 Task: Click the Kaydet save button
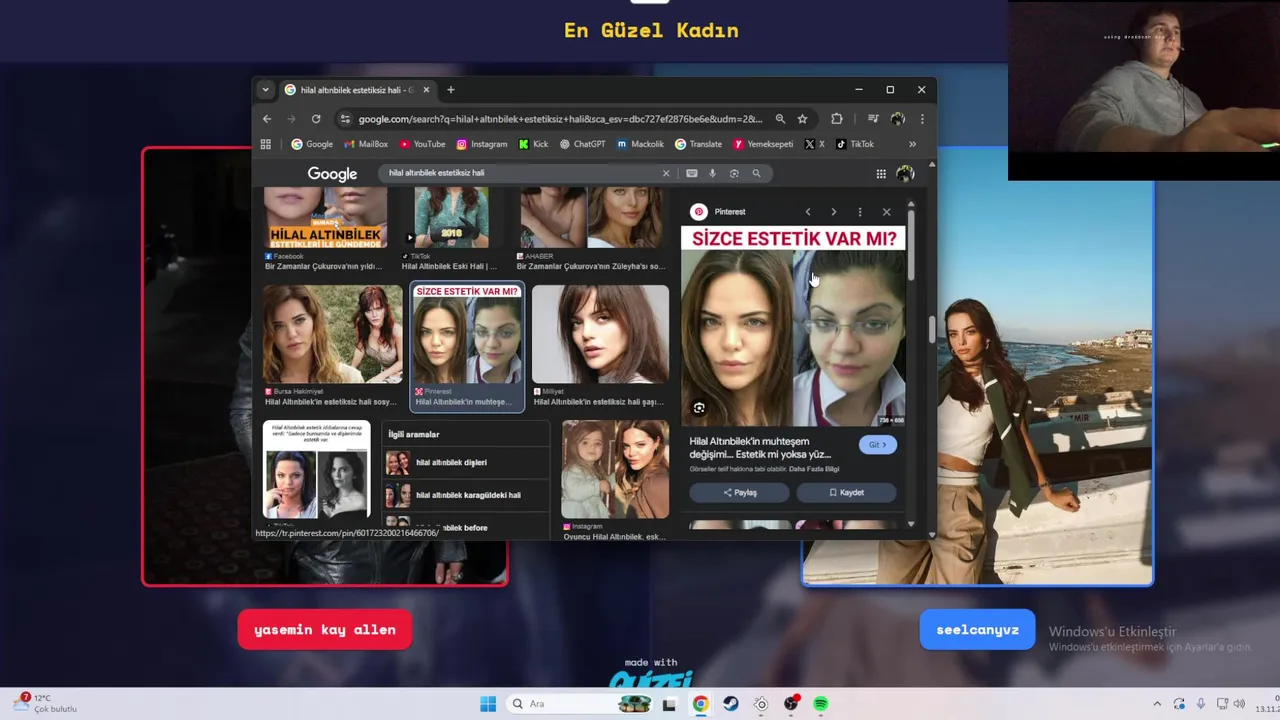click(x=846, y=493)
